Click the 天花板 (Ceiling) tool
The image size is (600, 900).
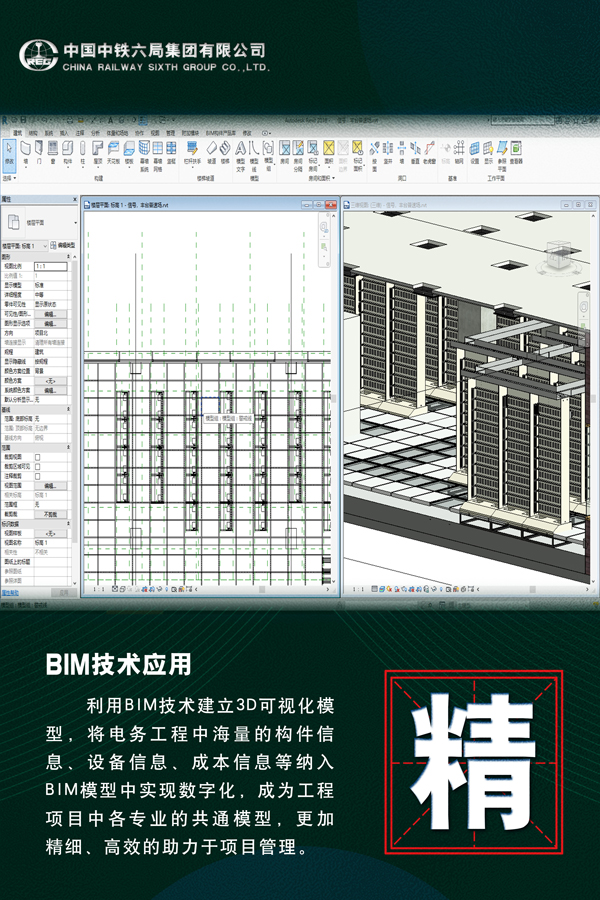point(113,151)
